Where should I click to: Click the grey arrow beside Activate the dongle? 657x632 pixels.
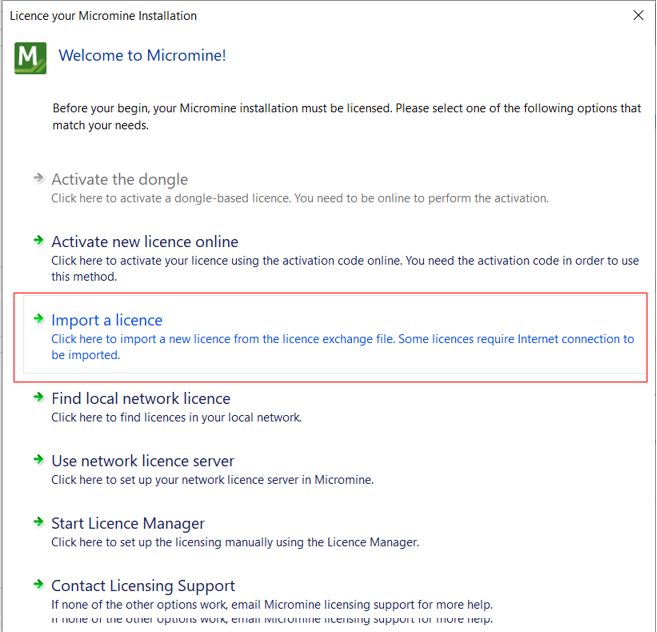[39, 178]
